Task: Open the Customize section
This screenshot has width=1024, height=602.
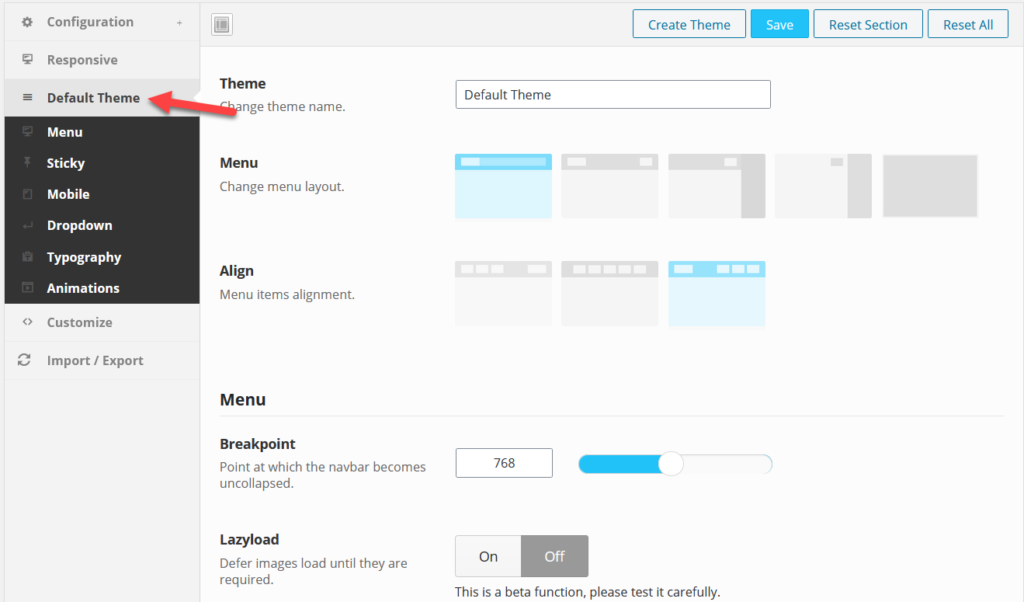Action: 102,323
